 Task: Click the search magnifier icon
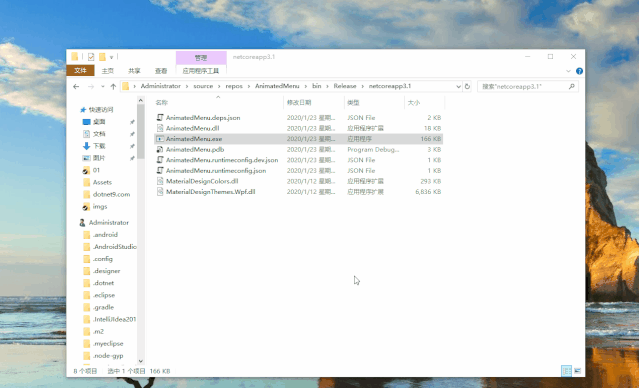[571, 86]
